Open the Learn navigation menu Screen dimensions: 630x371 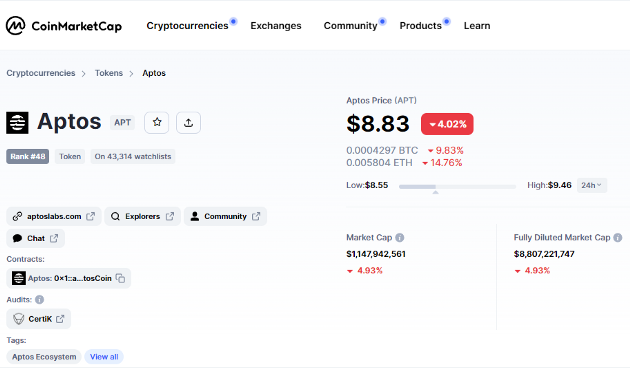pos(477,26)
